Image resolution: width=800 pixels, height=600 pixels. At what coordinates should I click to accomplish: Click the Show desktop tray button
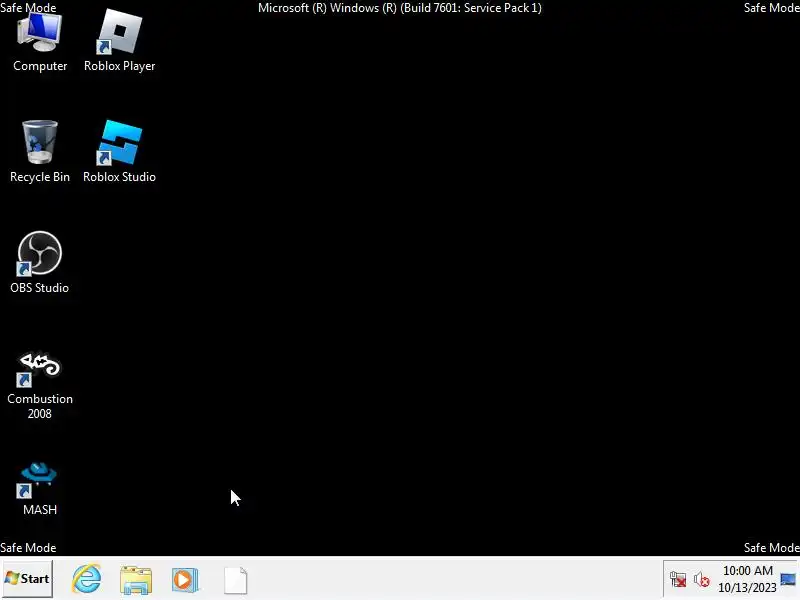tap(789, 580)
